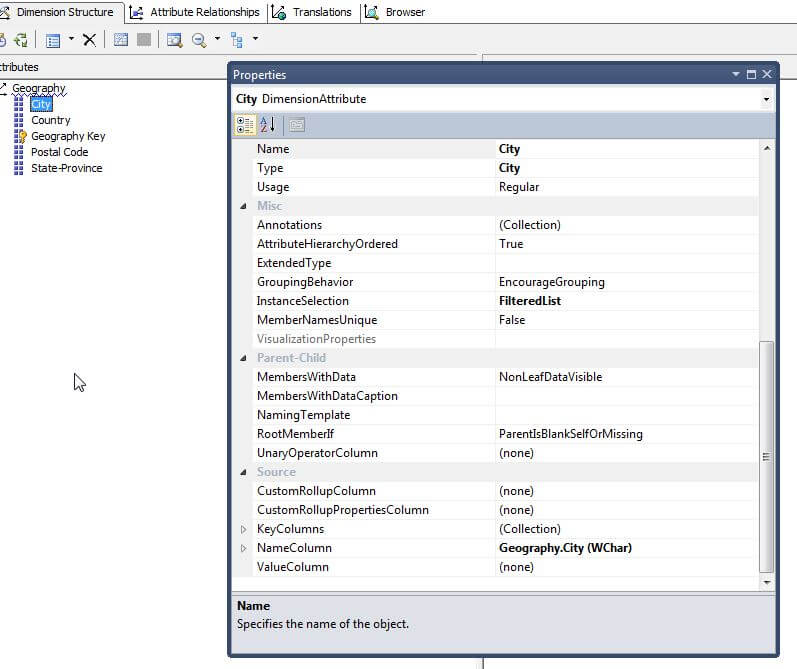Click the find table icon
This screenshot has height=669, width=797.
pyautogui.click(x=174, y=40)
